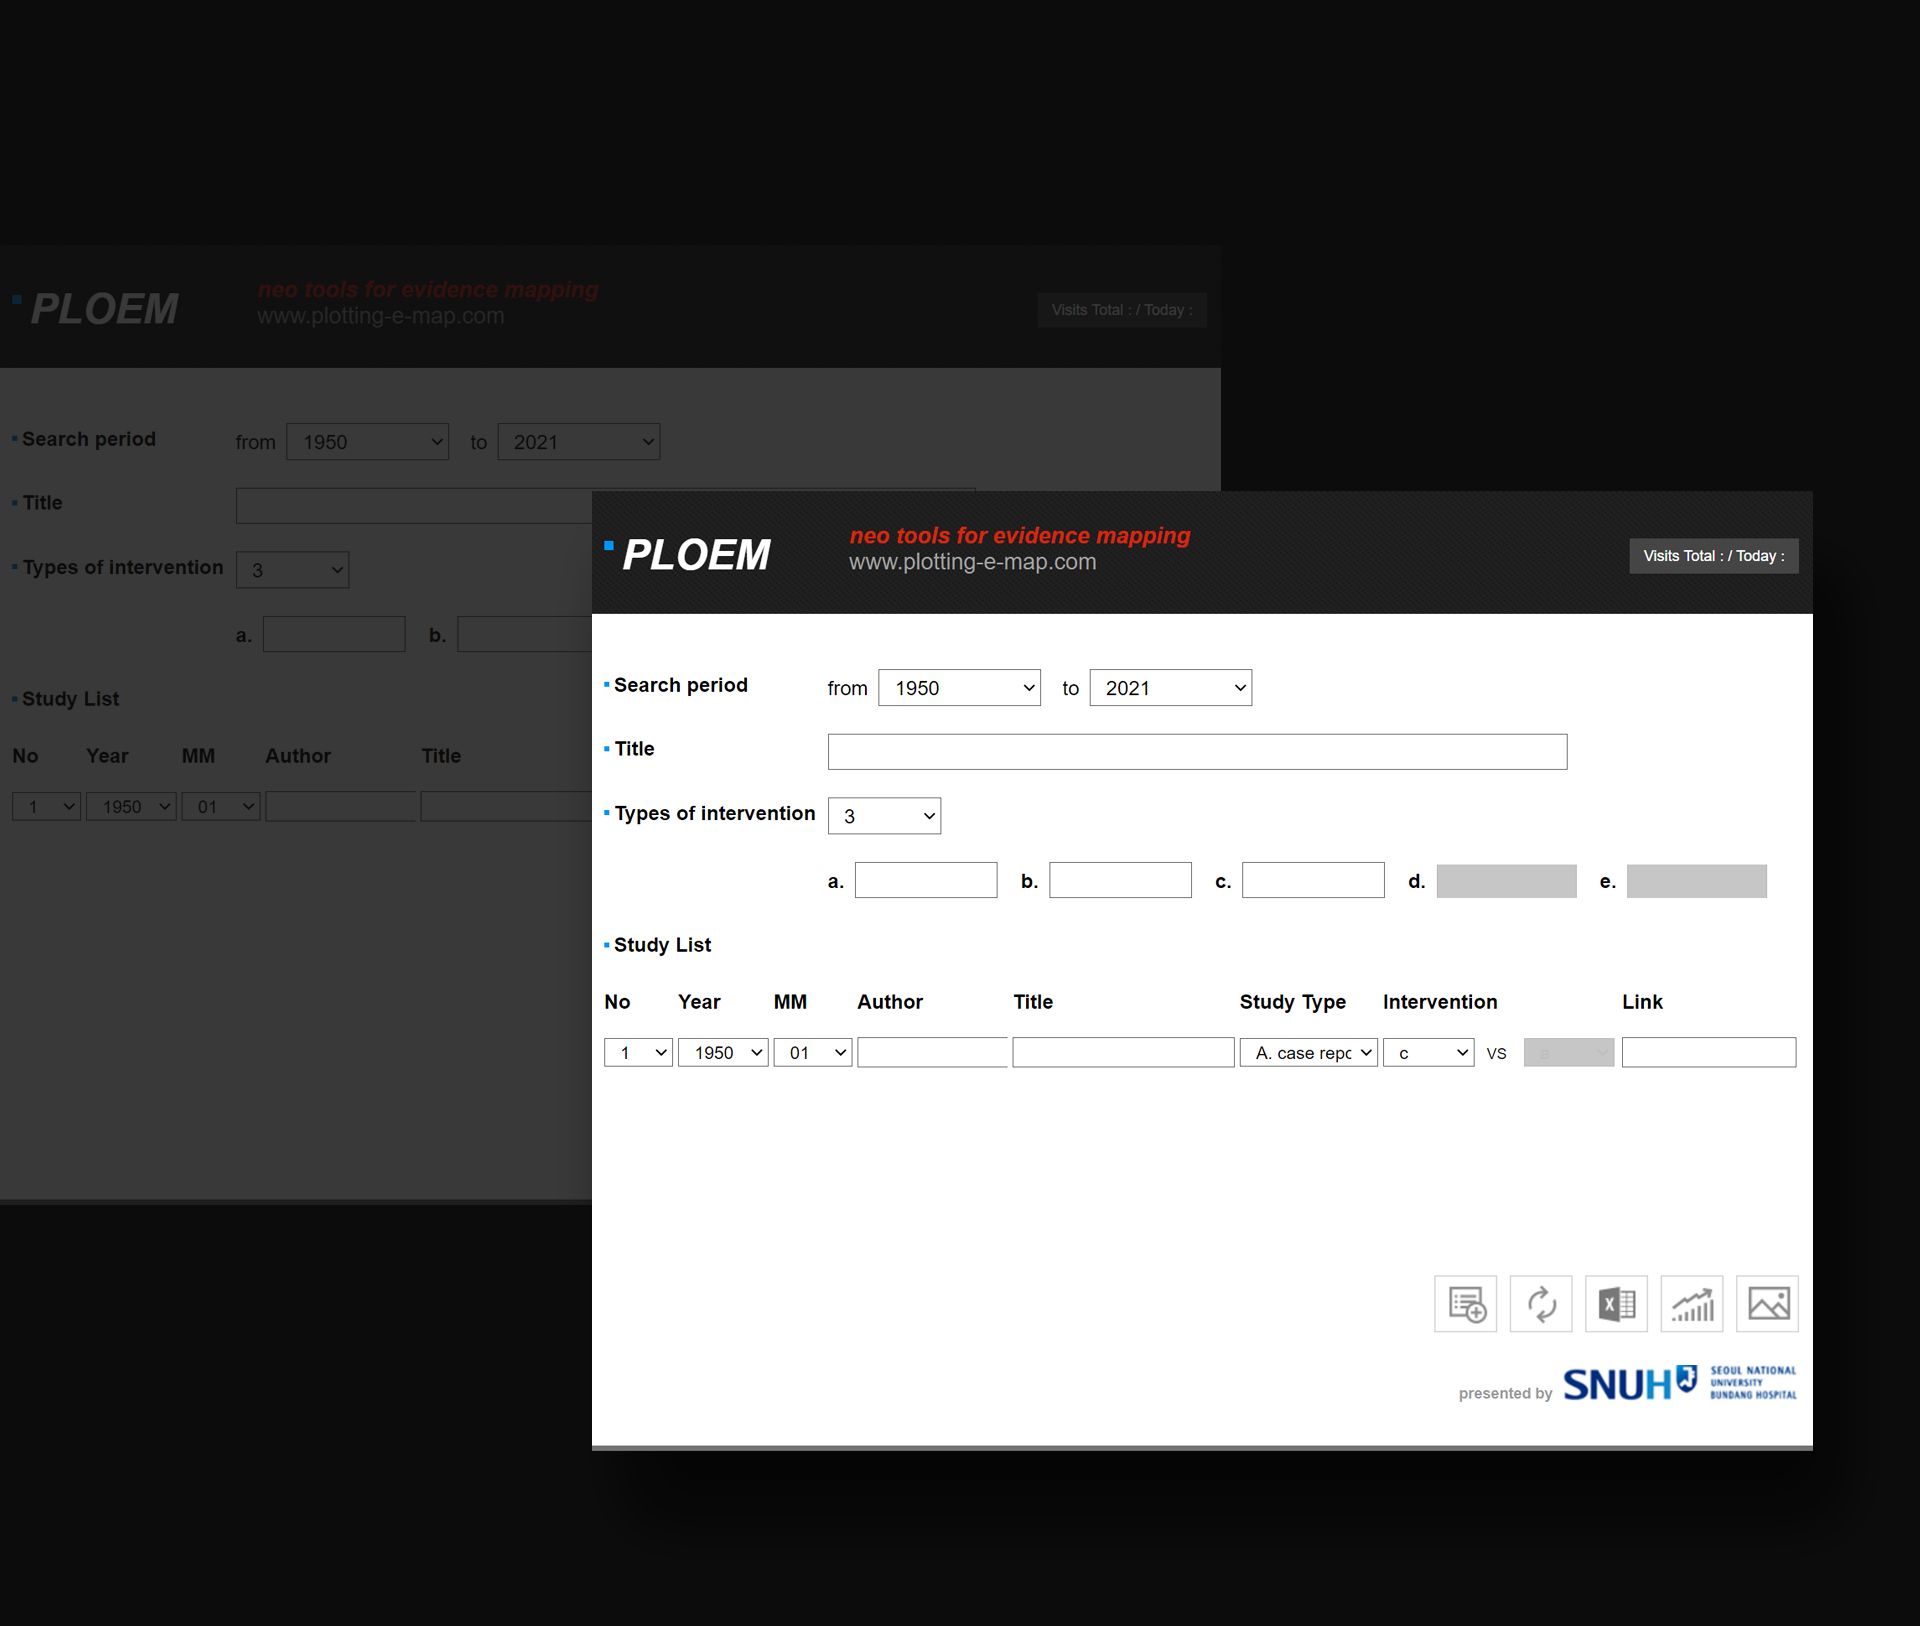This screenshot has height=1626, width=1920.
Task: Click the Visits Total / Today box
Action: (1713, 556)
